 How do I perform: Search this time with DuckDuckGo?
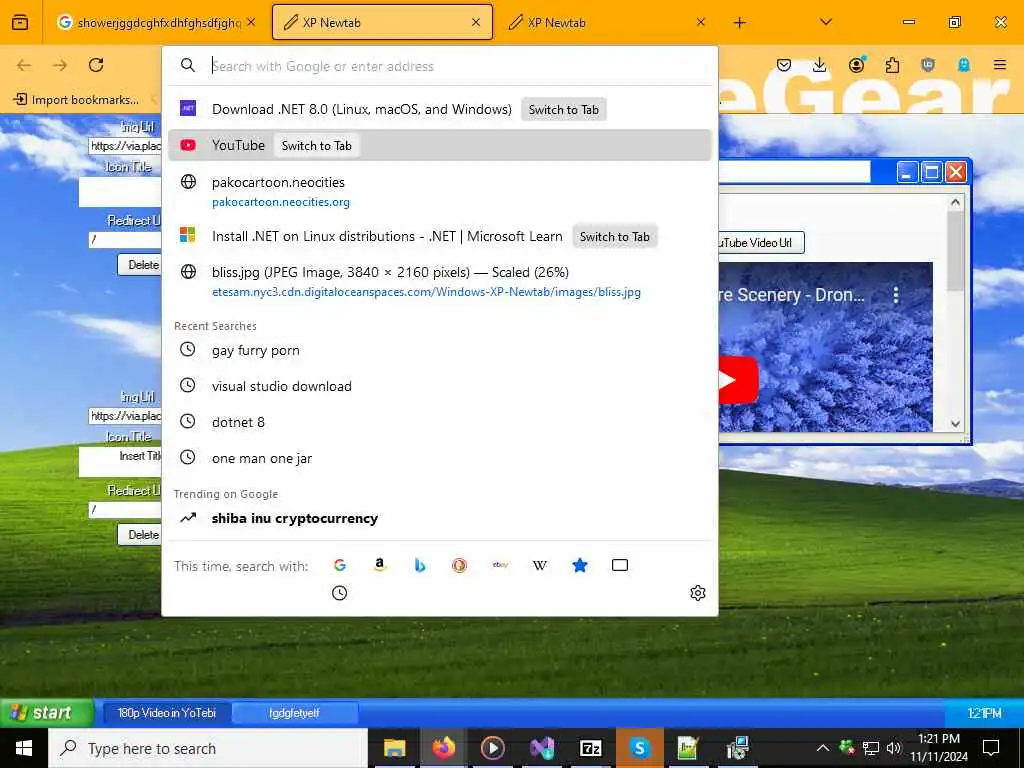pos(460,565)
